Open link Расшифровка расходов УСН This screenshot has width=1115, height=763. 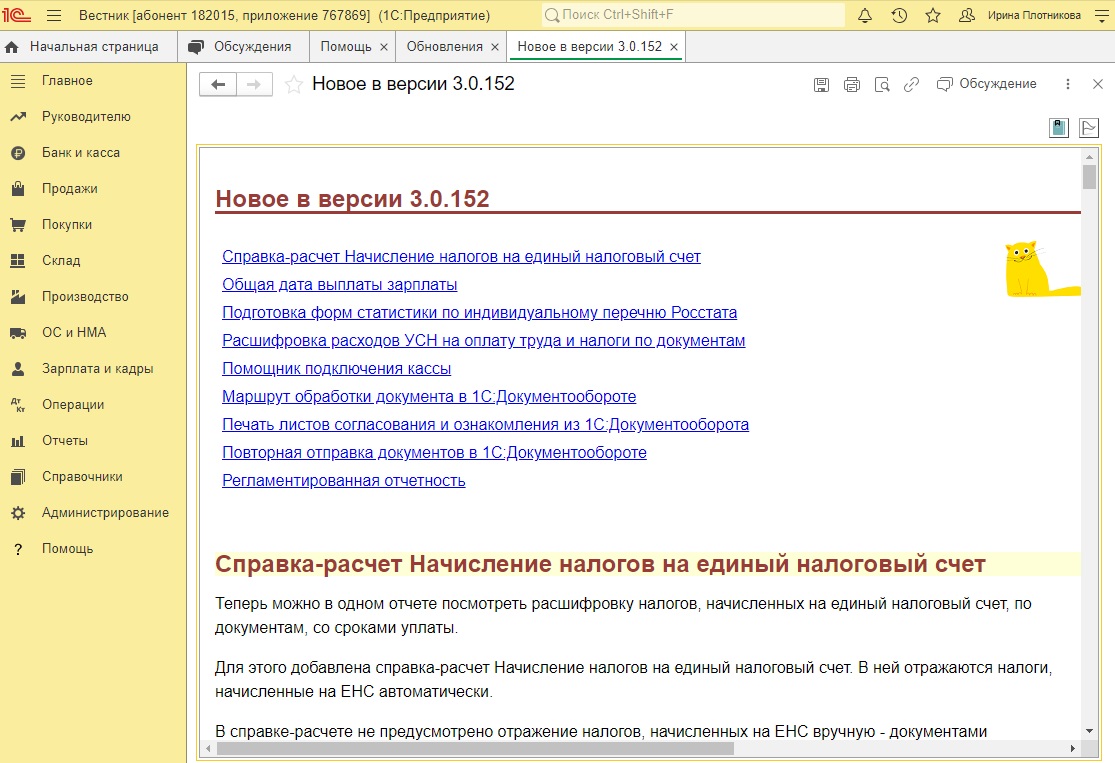484,341
